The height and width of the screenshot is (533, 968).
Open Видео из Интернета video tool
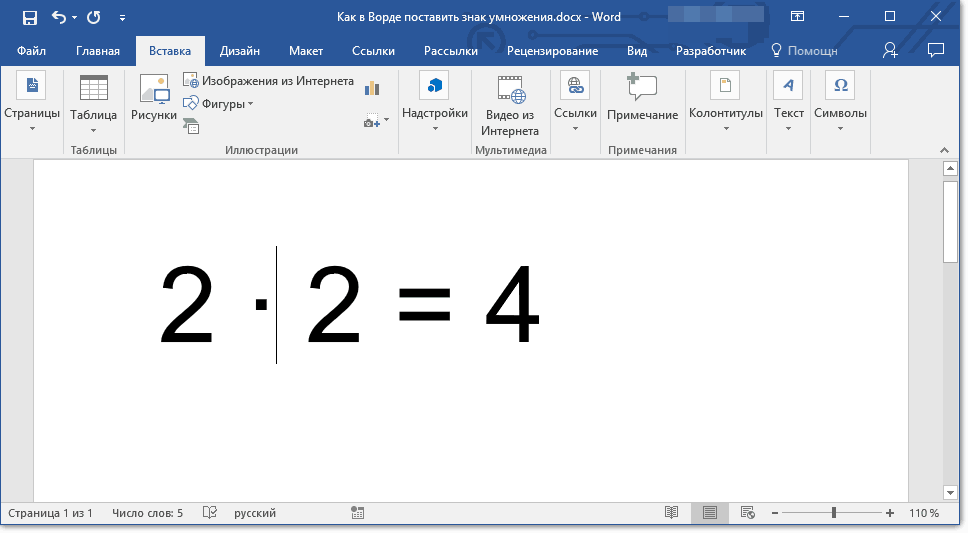[510, 105]
